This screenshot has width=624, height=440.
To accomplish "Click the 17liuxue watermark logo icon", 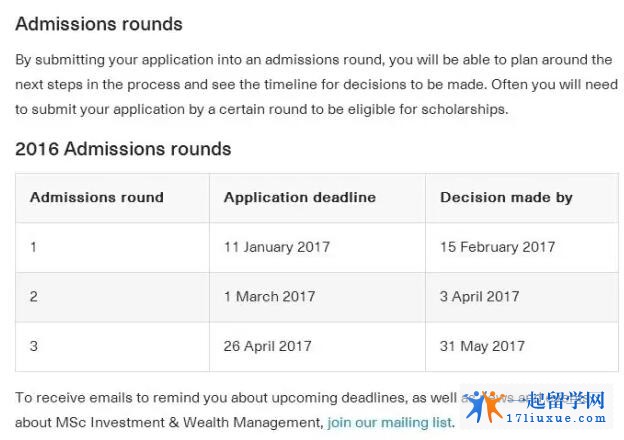I will point(484,407).
